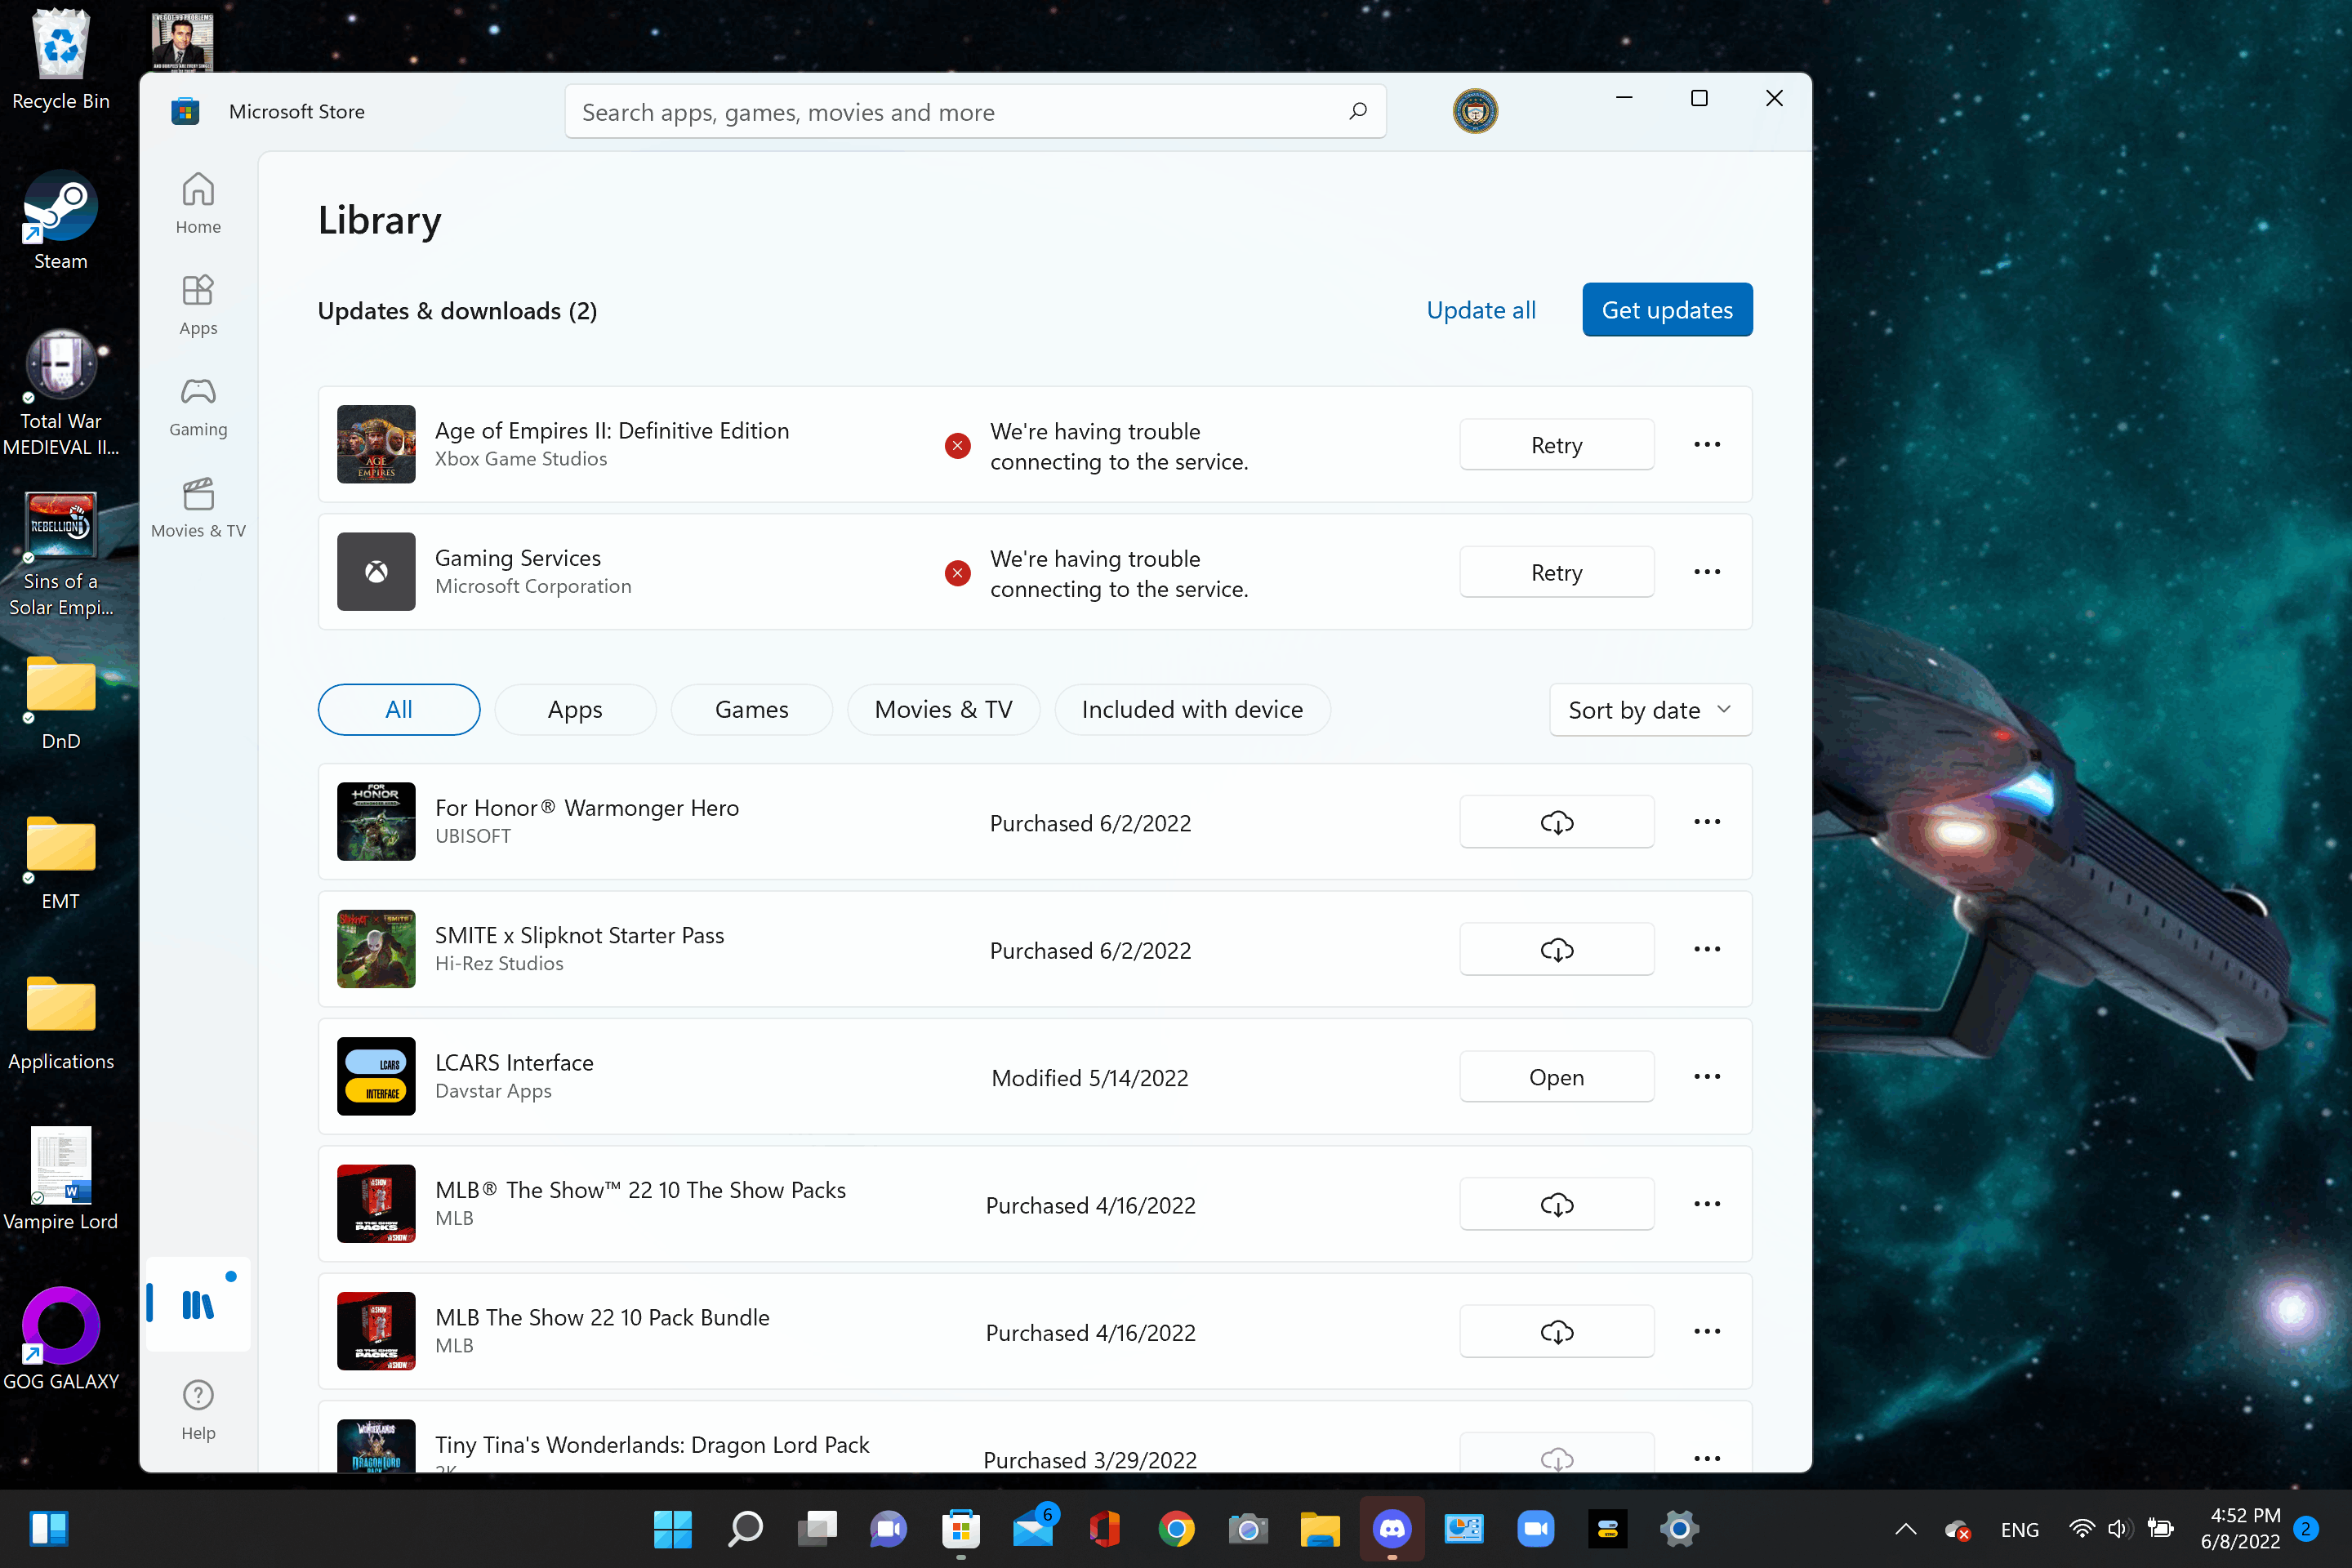Screen dimensions: 2352x1568
Task: Select Included with device filter toggle
Action: coord(1192,709)
